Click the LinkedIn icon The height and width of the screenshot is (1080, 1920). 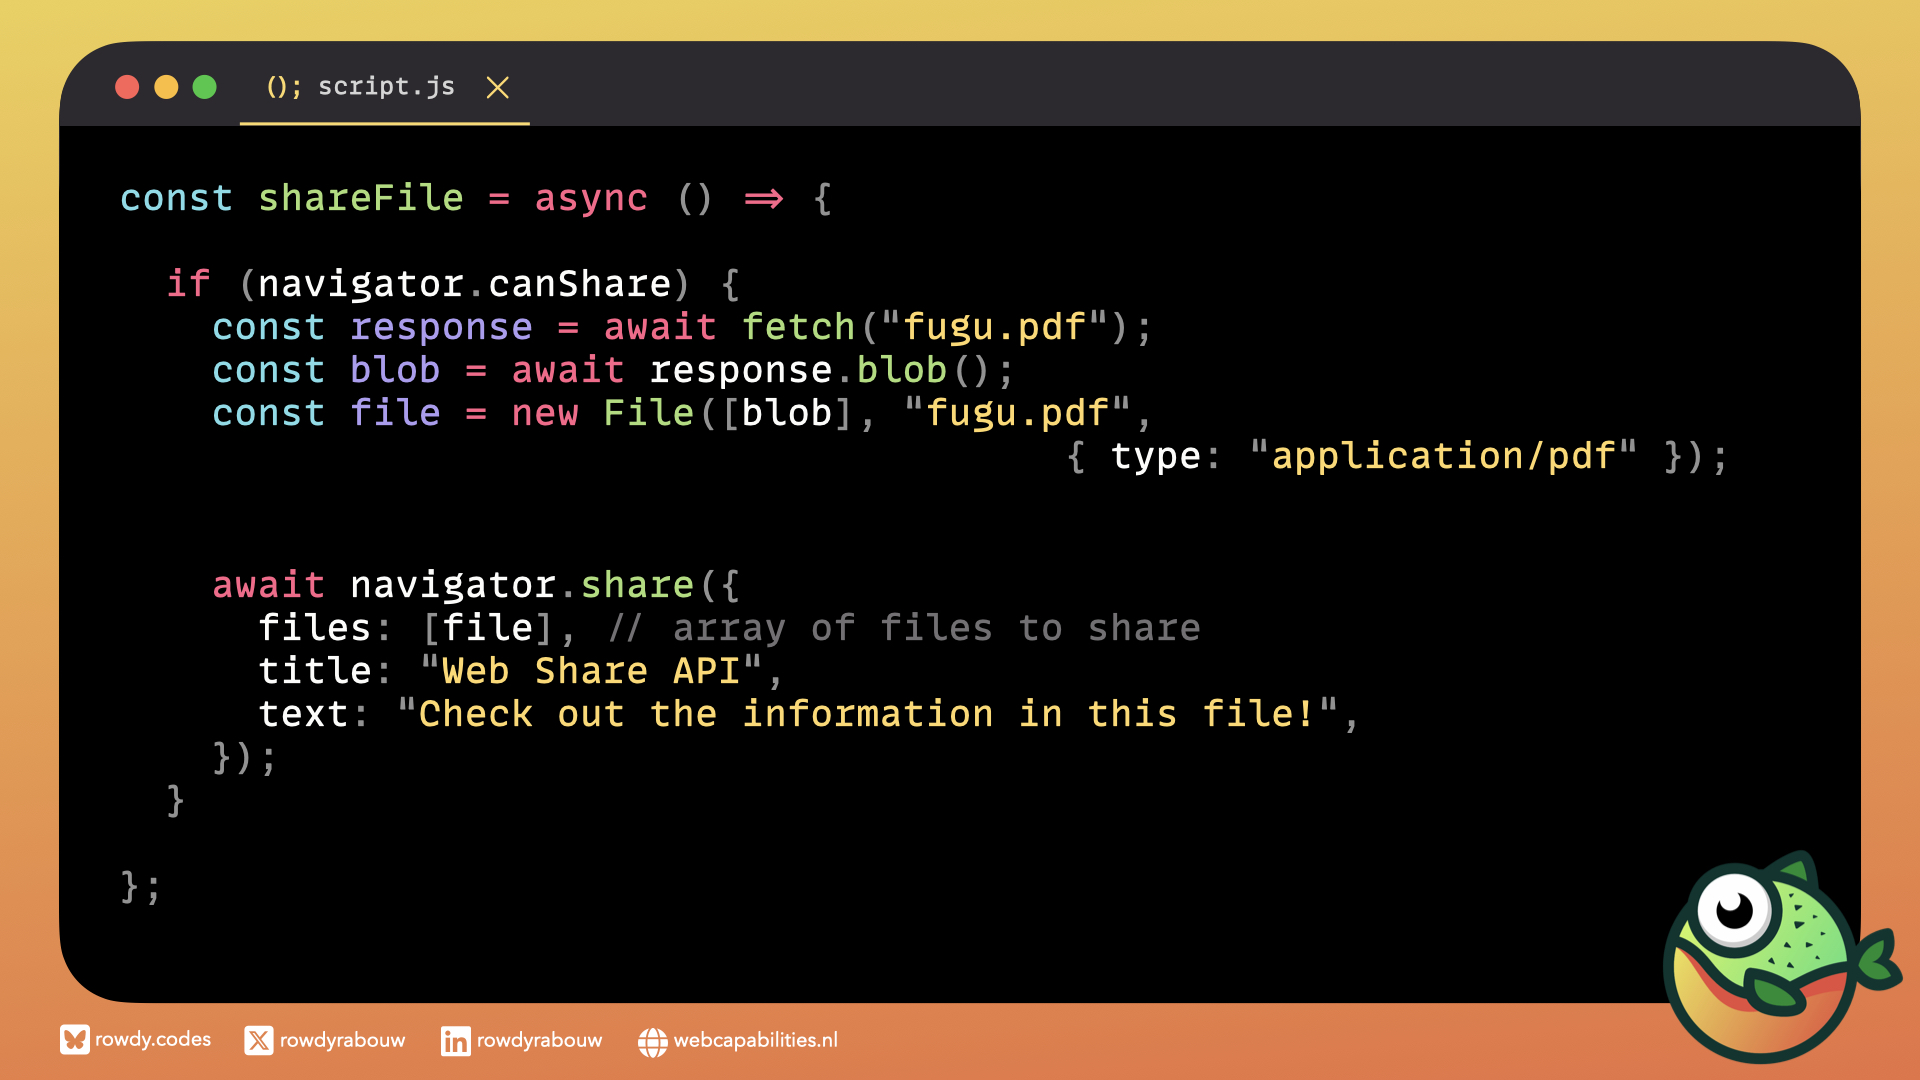(455, 1041)
